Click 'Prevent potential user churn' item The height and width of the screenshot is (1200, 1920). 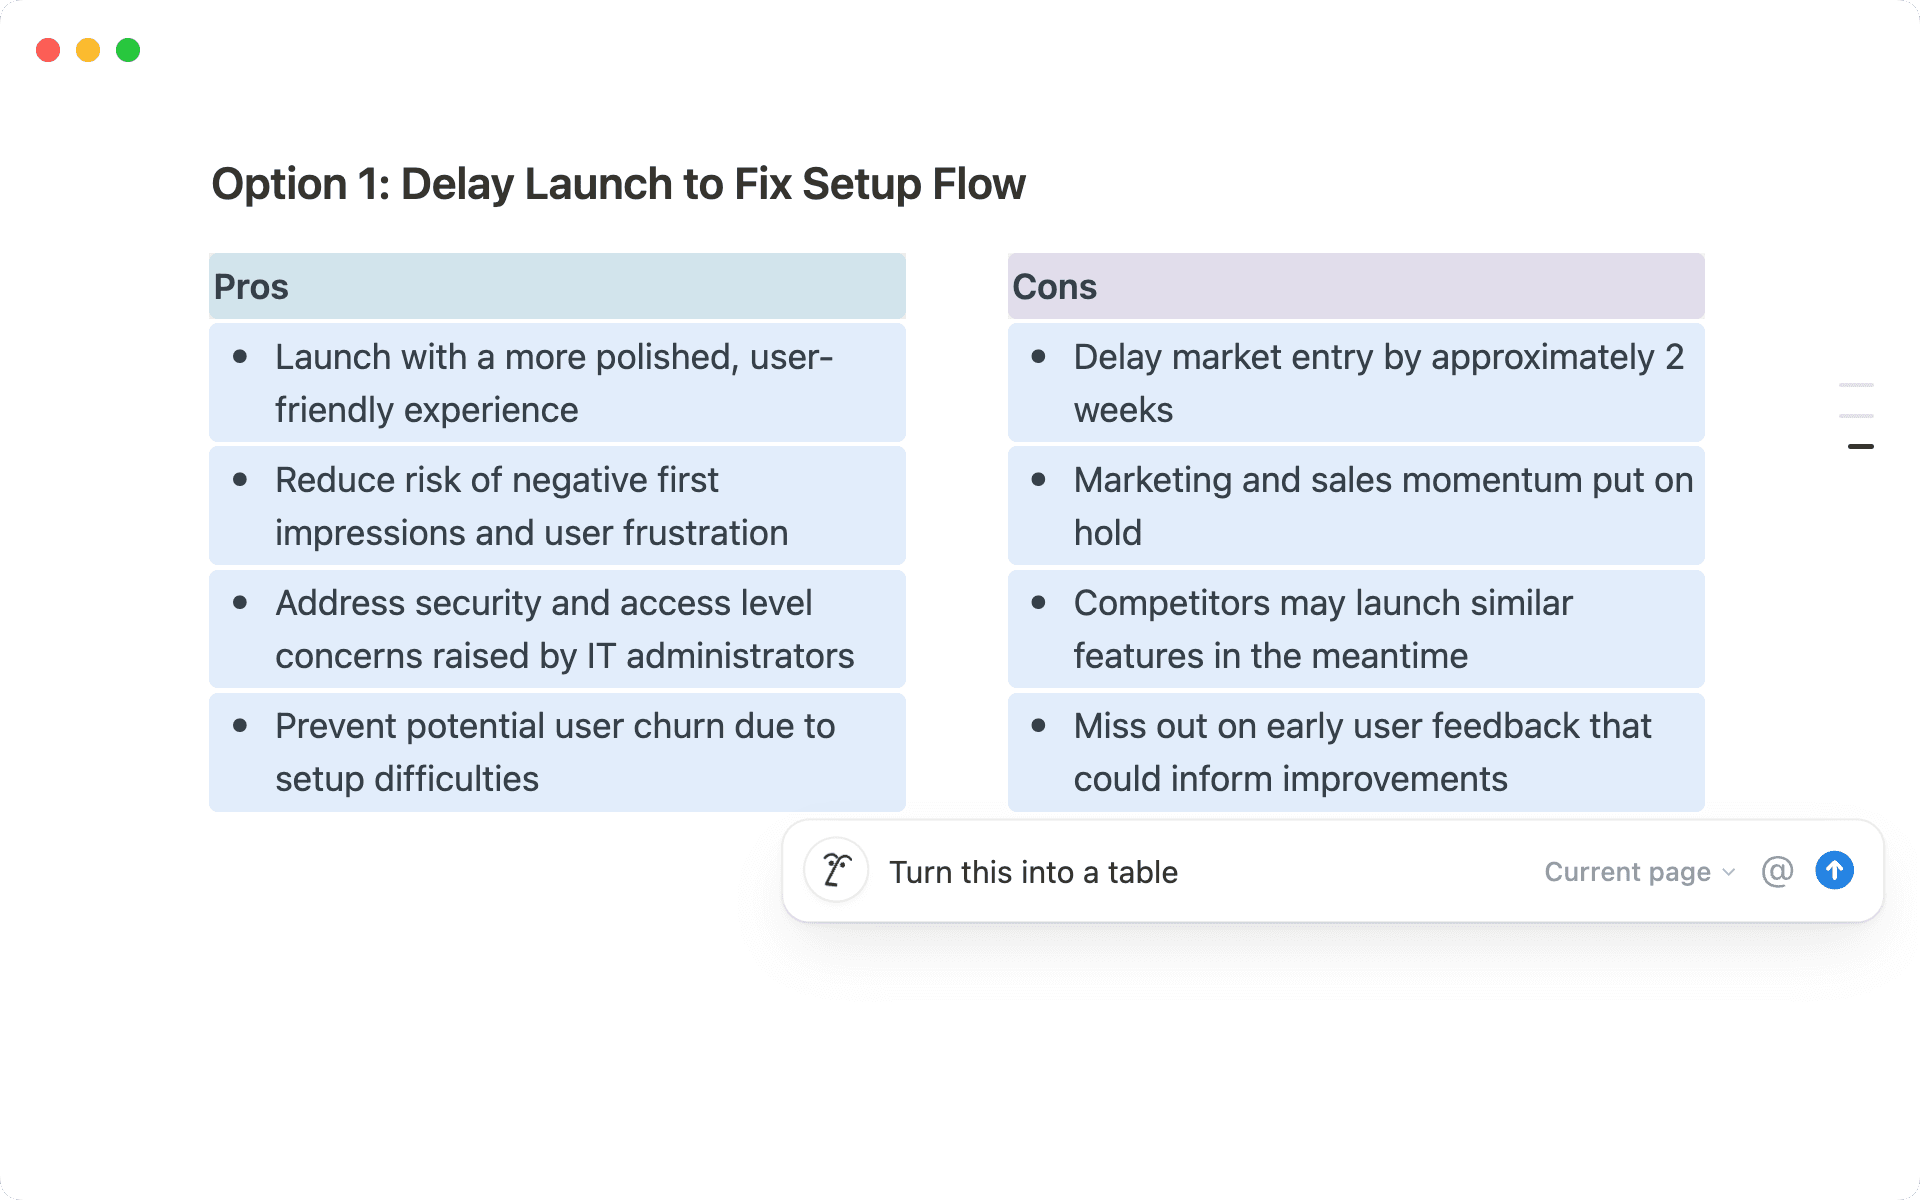[x=554, y=752]
